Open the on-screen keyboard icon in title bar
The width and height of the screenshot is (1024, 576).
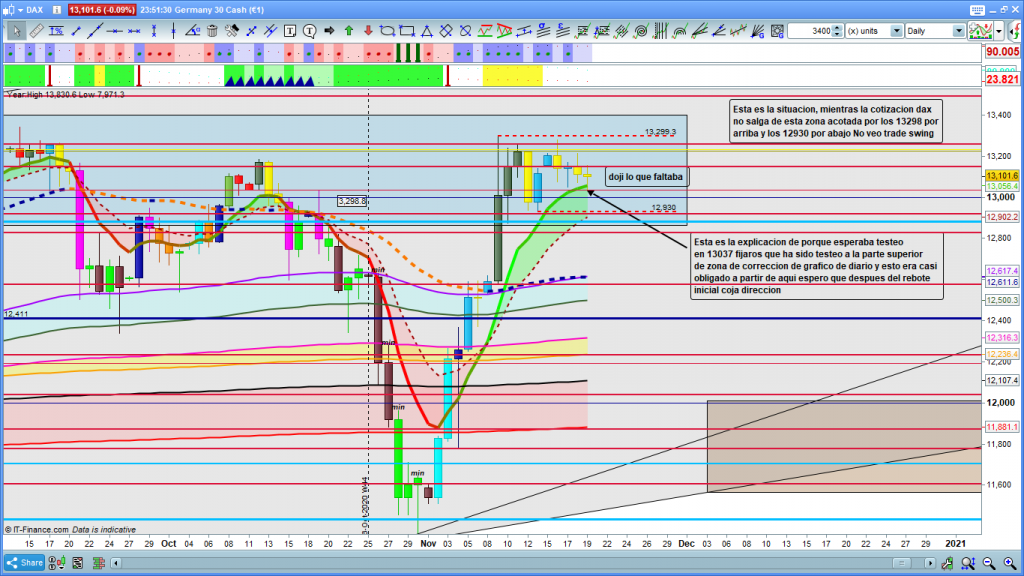pos(977,10)
